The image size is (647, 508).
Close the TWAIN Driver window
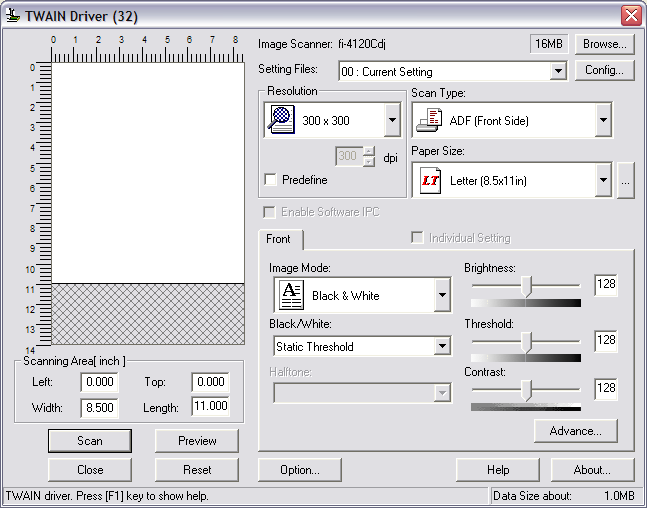point(631,16)
